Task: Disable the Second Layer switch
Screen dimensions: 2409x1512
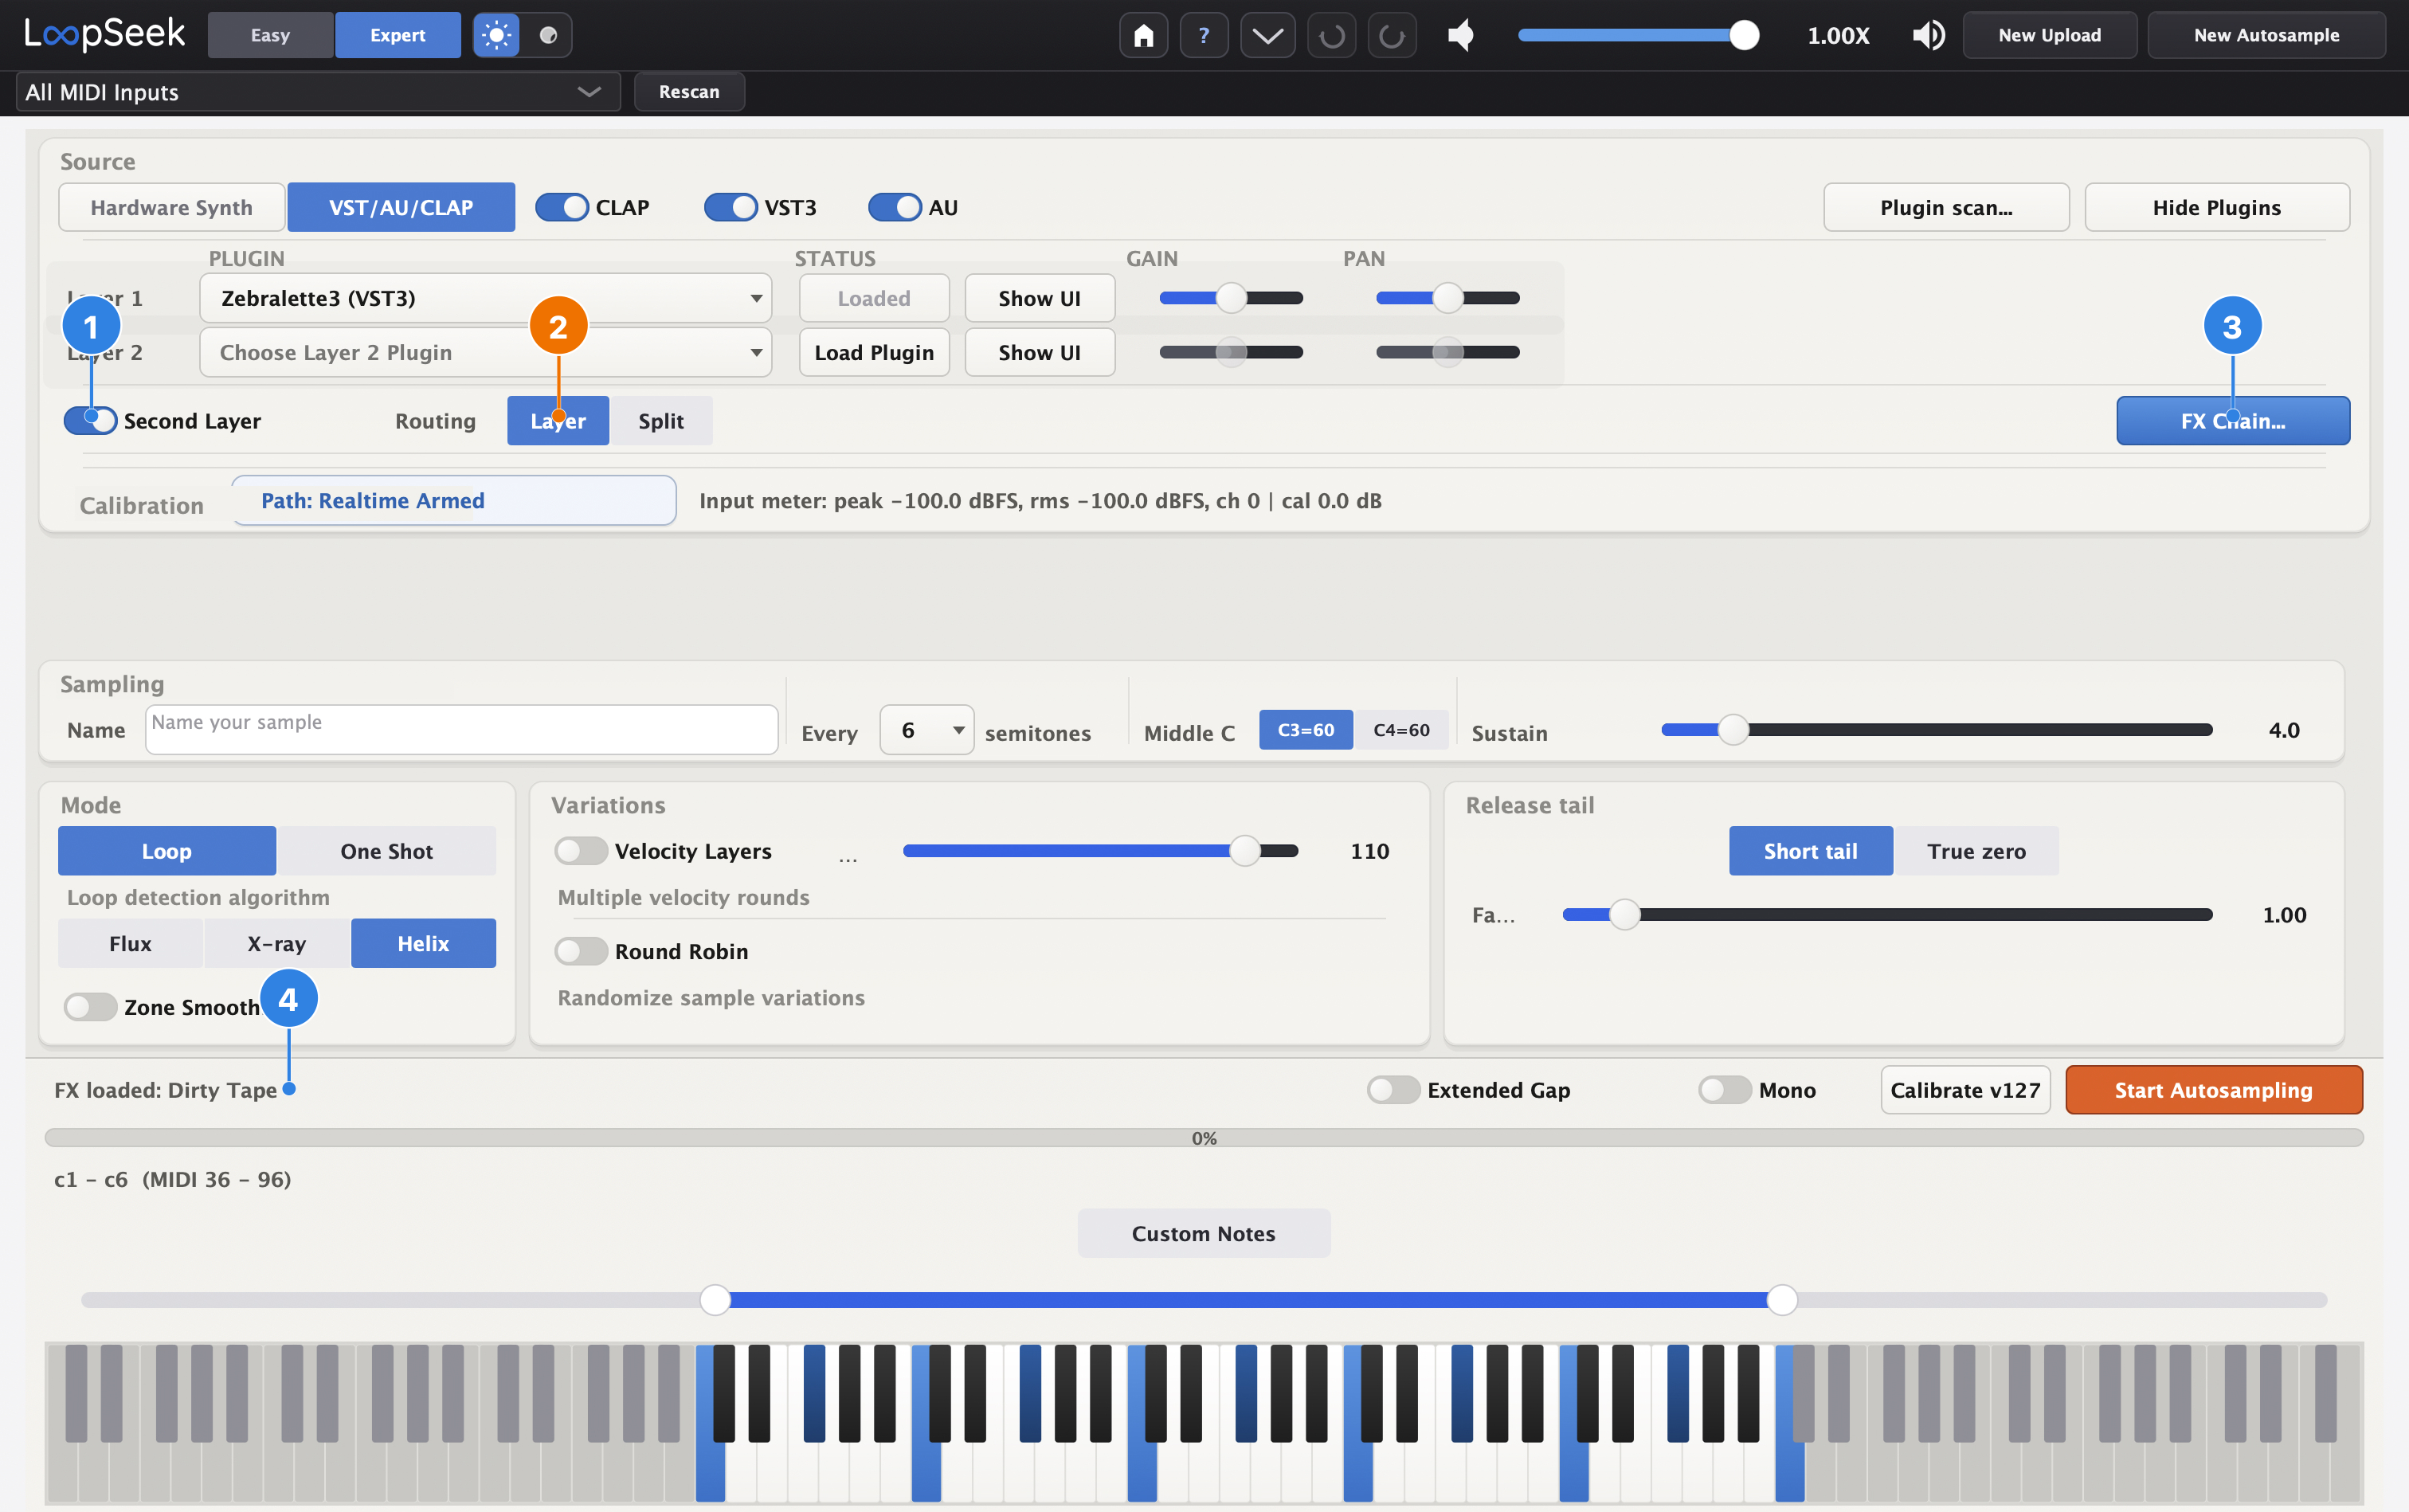Action: (90, 420)
